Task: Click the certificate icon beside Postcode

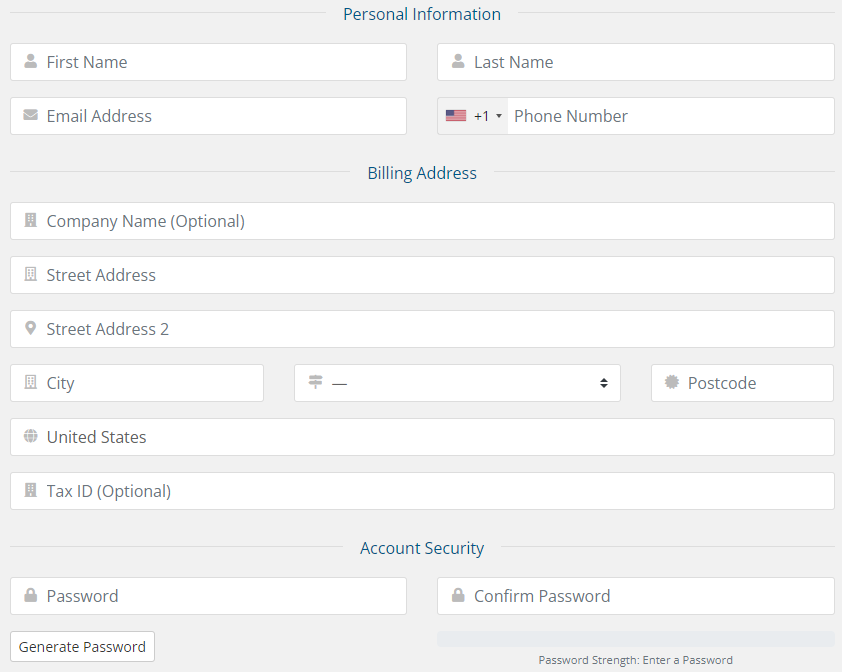Action: pos(671,383)
